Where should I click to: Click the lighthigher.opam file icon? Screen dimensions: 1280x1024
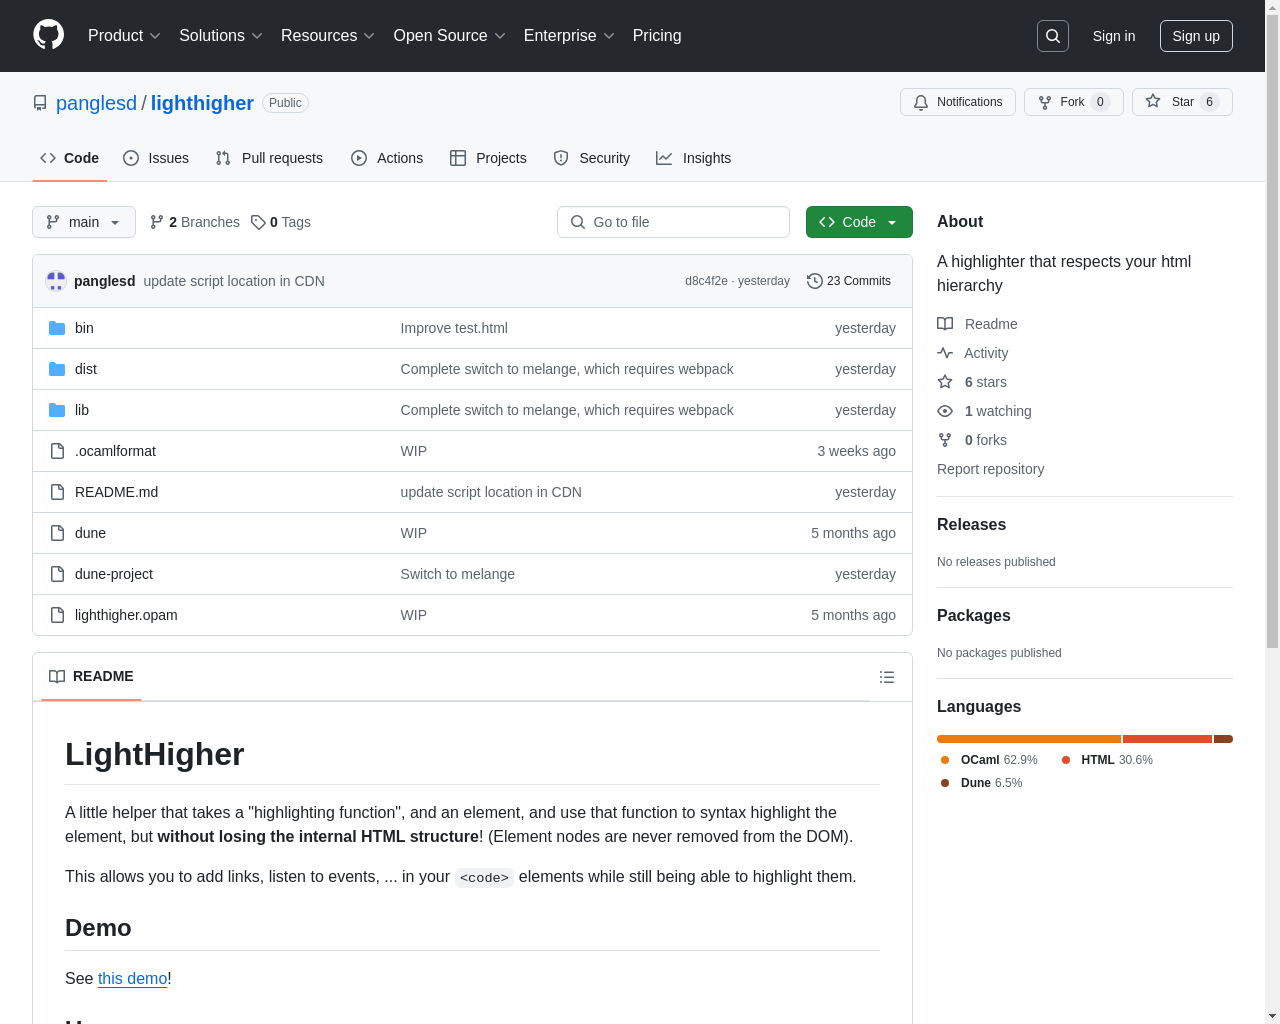click(x=57, y=615)
